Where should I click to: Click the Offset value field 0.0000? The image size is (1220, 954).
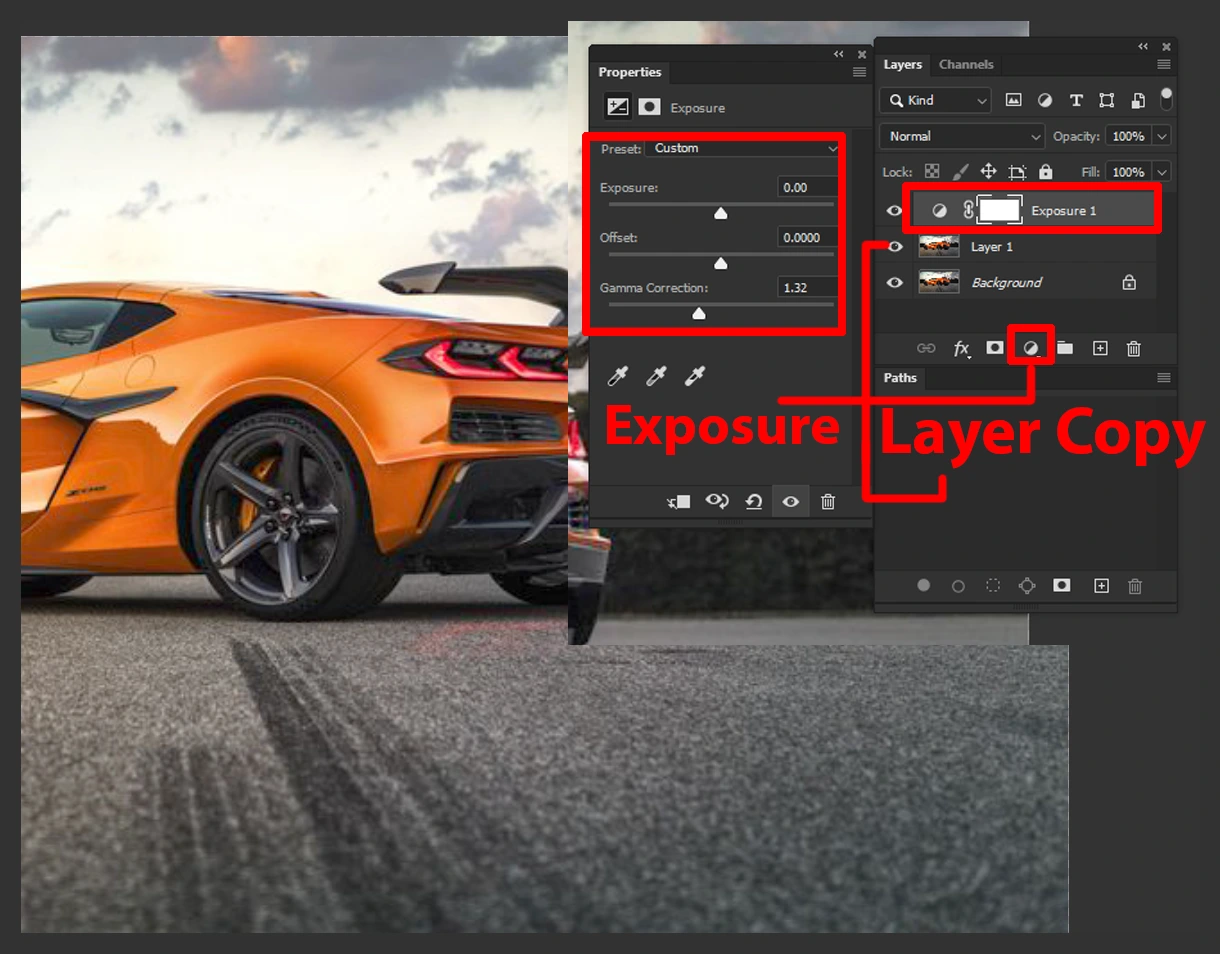pyautogui.click(x=807, y=237)
